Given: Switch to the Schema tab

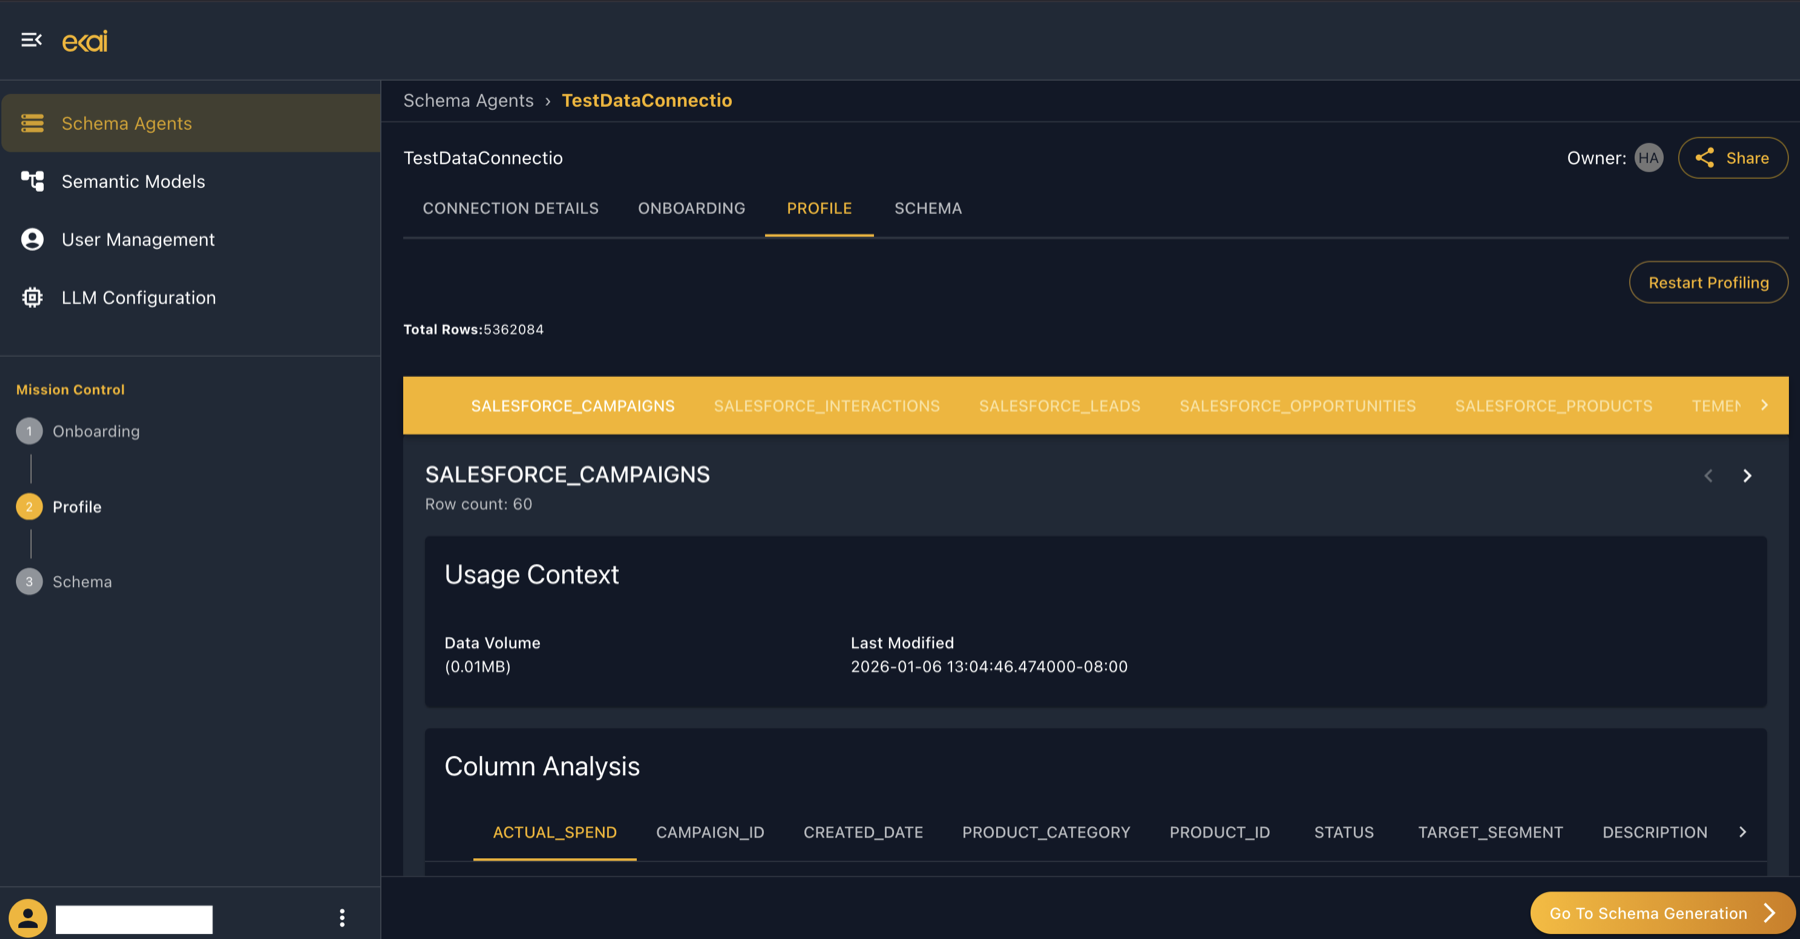Looking at the screenshot, I should pos(928,208).
